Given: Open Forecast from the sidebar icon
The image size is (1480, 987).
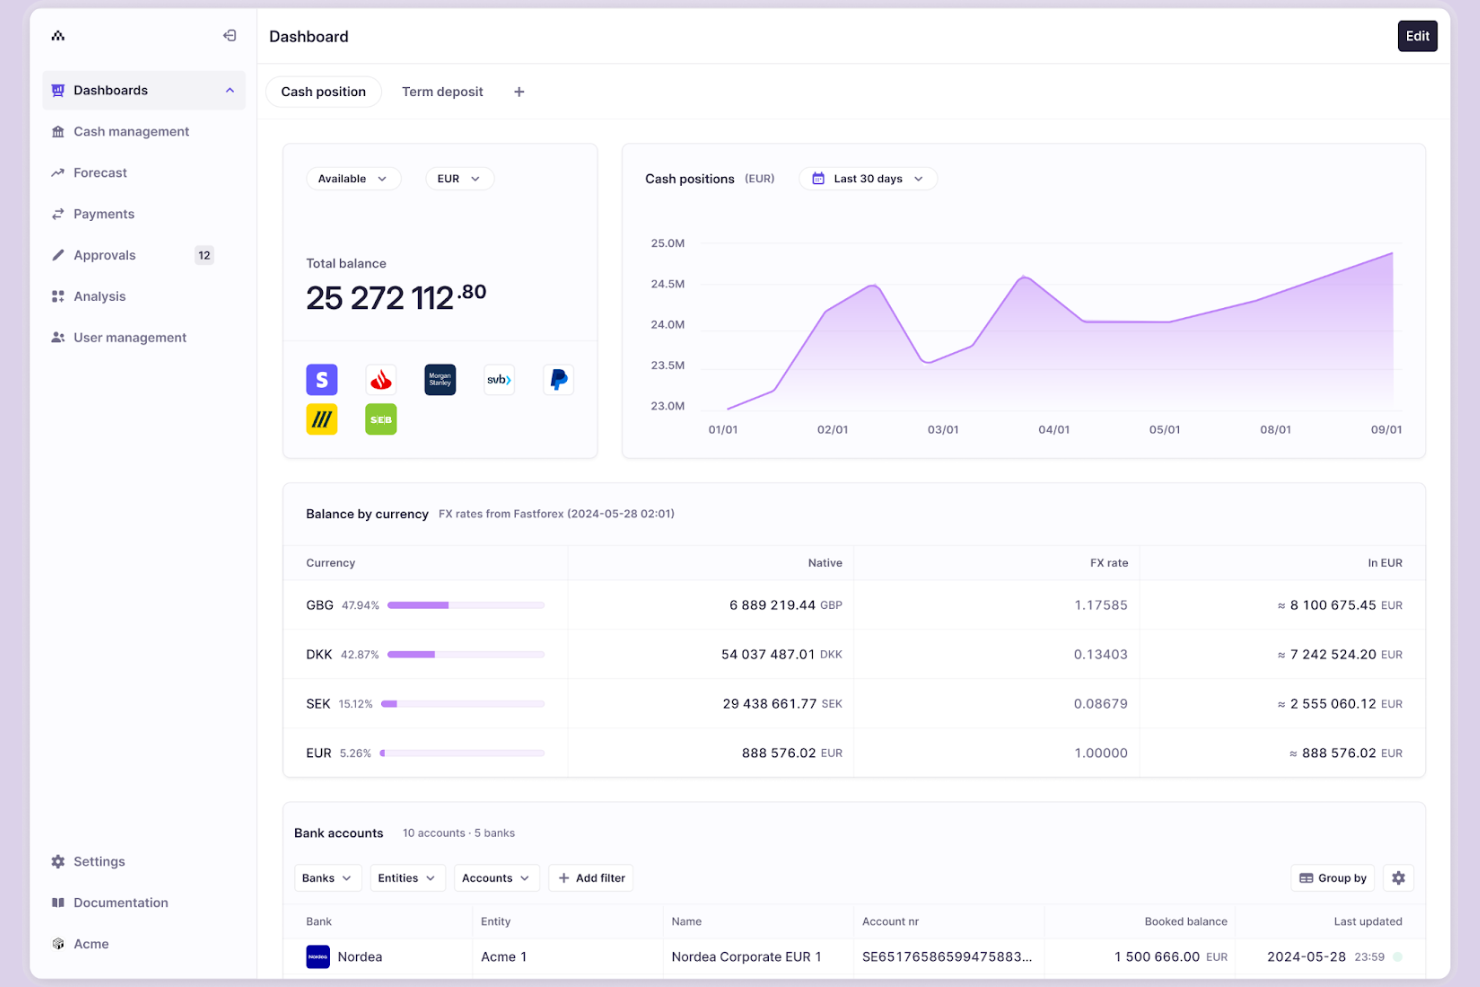Looking at the screenshot, I should 59,172.
